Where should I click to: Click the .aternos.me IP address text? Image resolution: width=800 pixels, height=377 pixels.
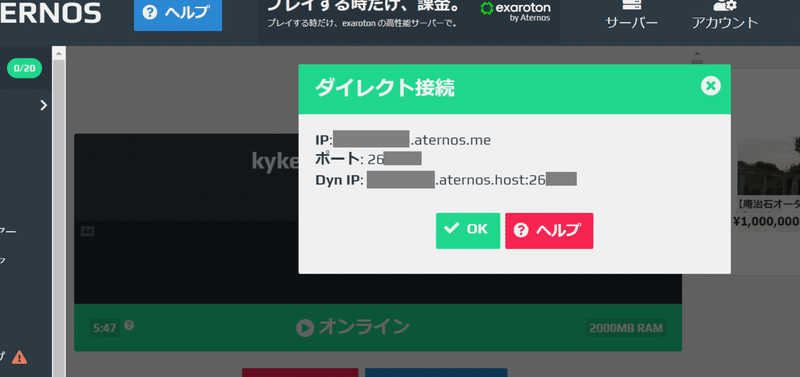(x=451, y=140)
